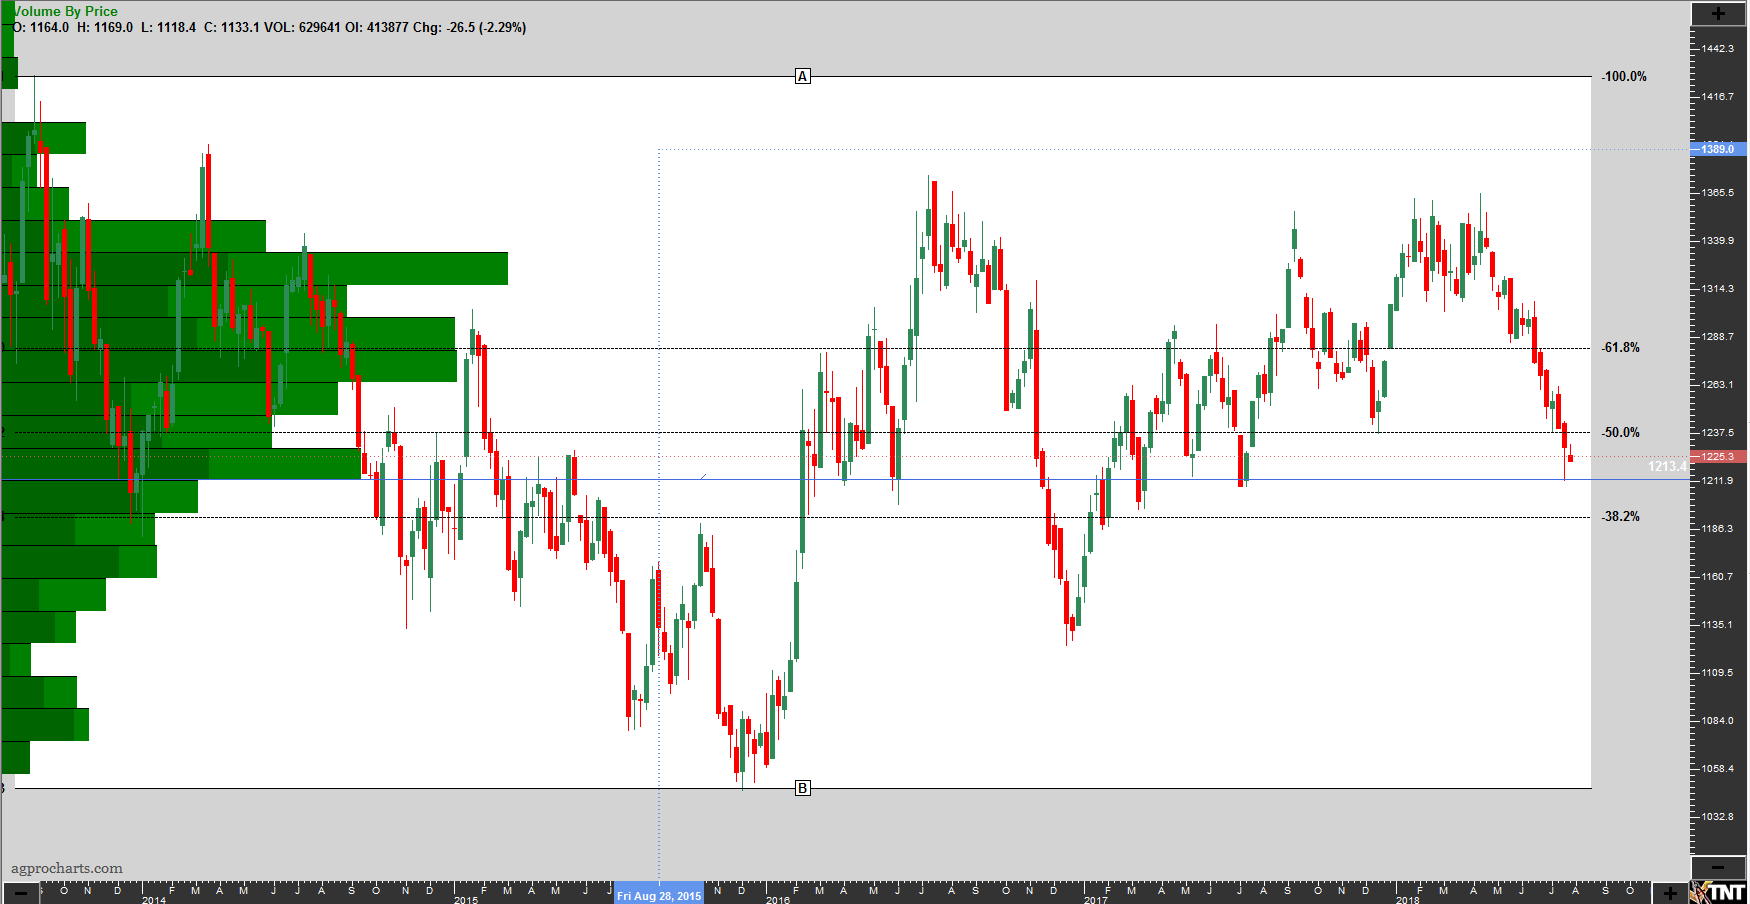This screenshot has width=1750, height=904.
Task: Click the plus button above the price axis
Action: click(x=1718, y=13)
